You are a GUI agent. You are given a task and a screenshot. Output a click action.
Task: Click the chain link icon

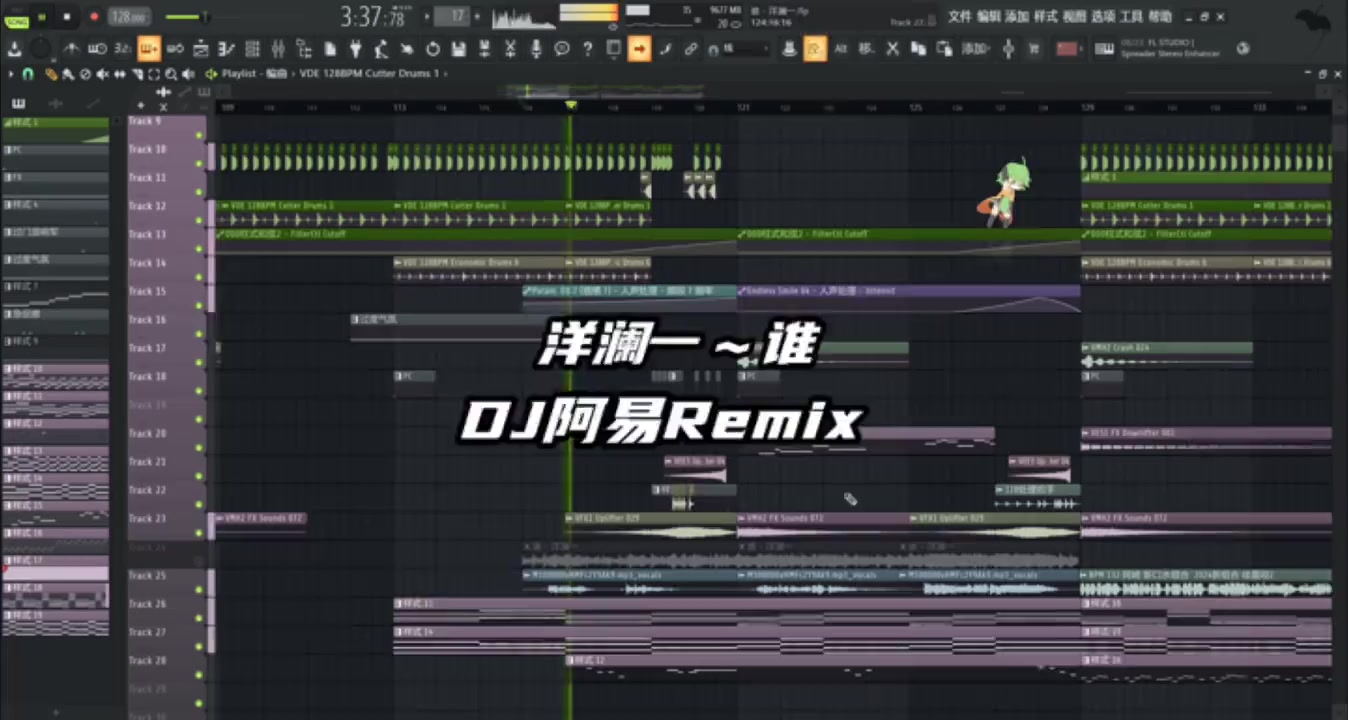click(691, 48)
